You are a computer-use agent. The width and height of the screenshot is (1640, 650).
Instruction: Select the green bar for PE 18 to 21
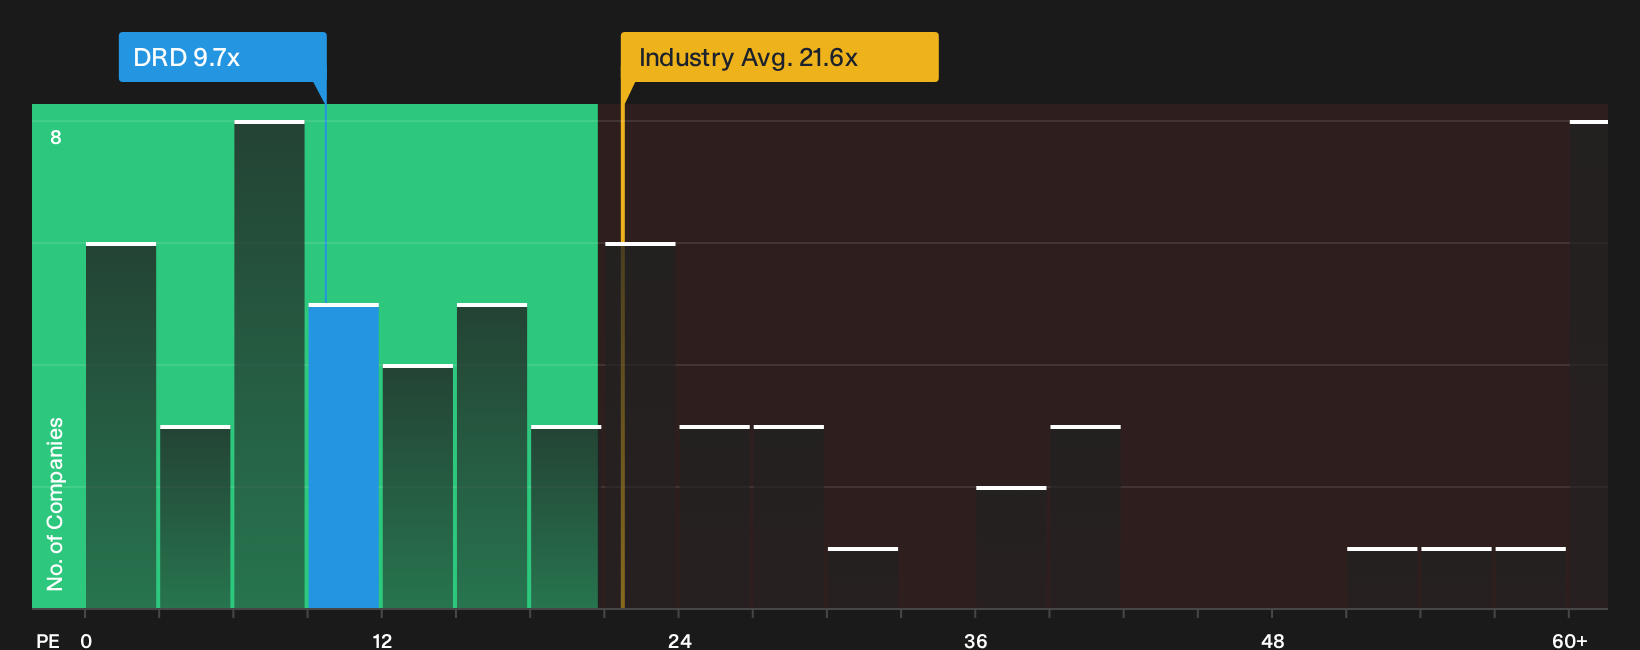click(x=566, y=517)
